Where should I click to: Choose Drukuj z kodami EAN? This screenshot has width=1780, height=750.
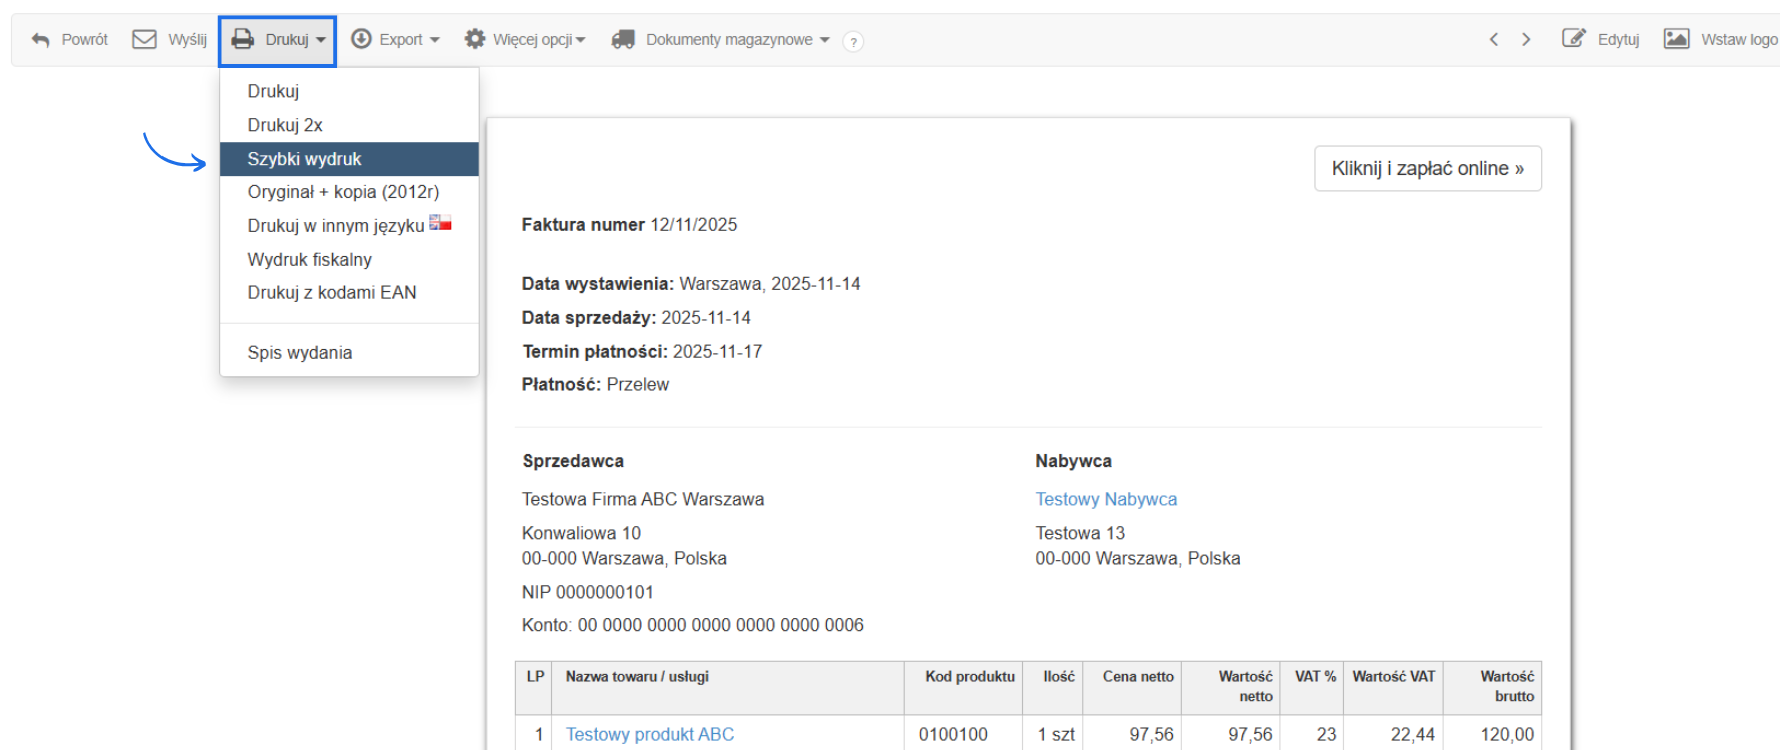[332, 293]
